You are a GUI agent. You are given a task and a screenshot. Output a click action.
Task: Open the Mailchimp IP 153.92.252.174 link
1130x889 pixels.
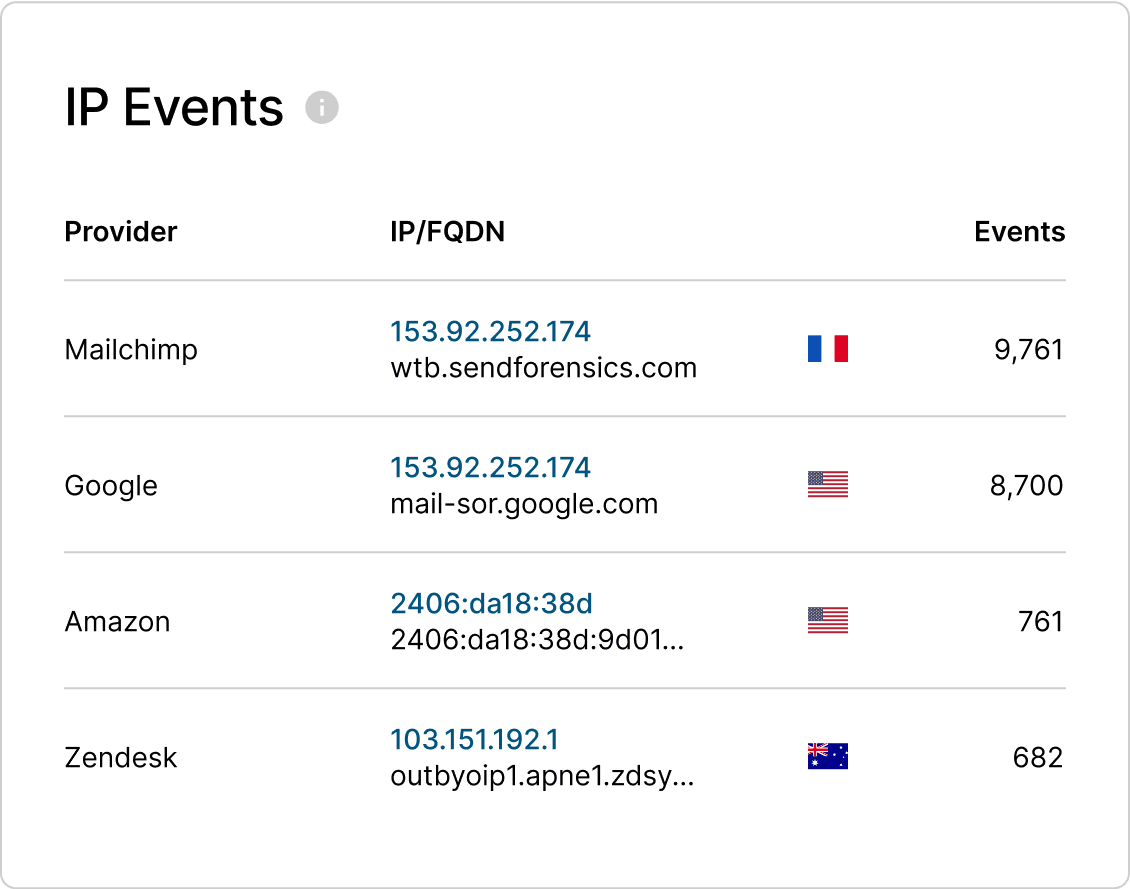pyautogui.click(x=490, y=331)
